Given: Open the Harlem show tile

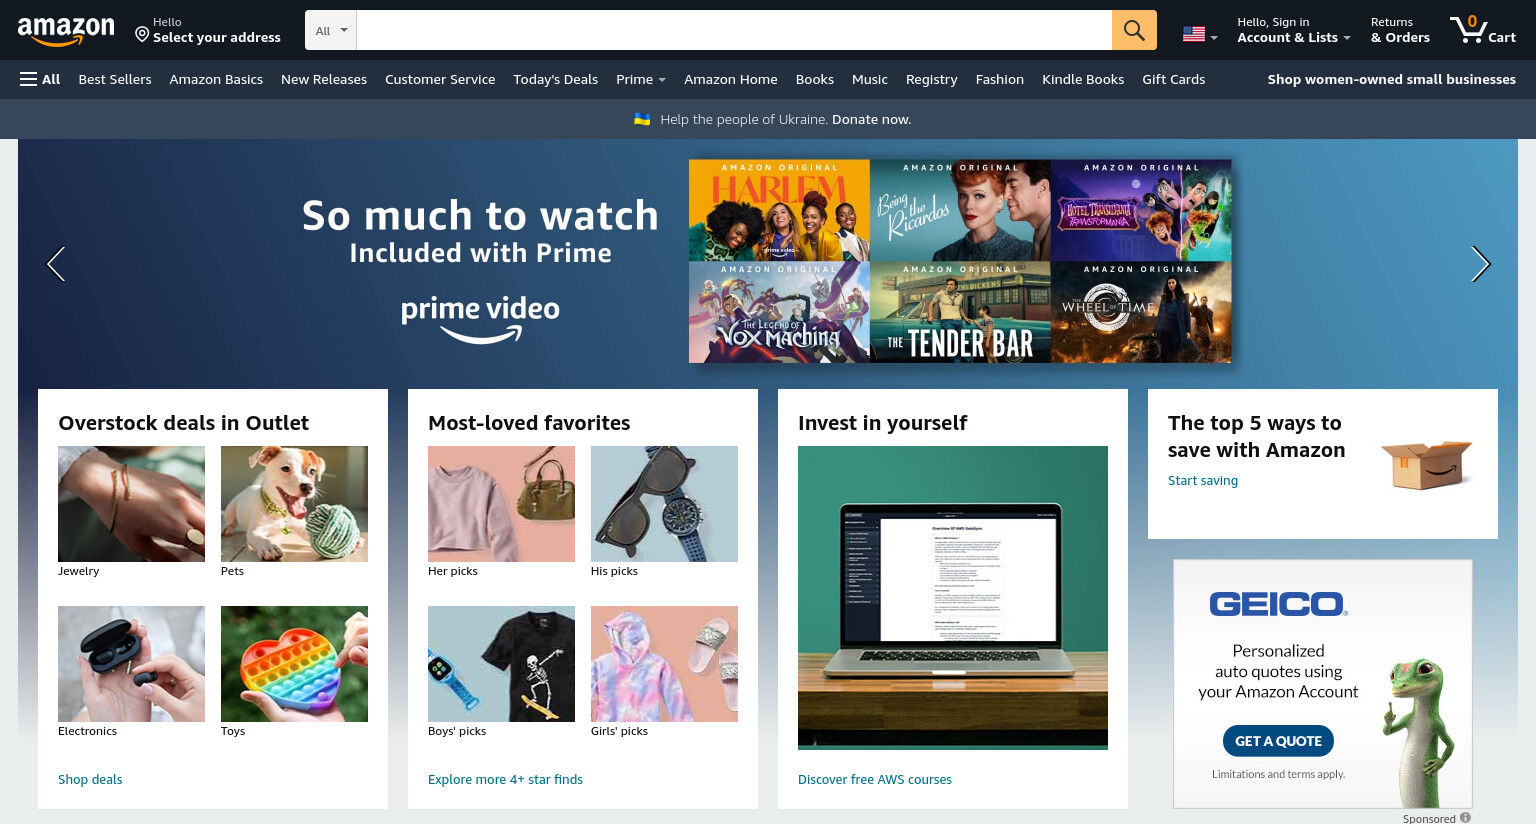Looking at the screenshot, I should tap(779, 210).
